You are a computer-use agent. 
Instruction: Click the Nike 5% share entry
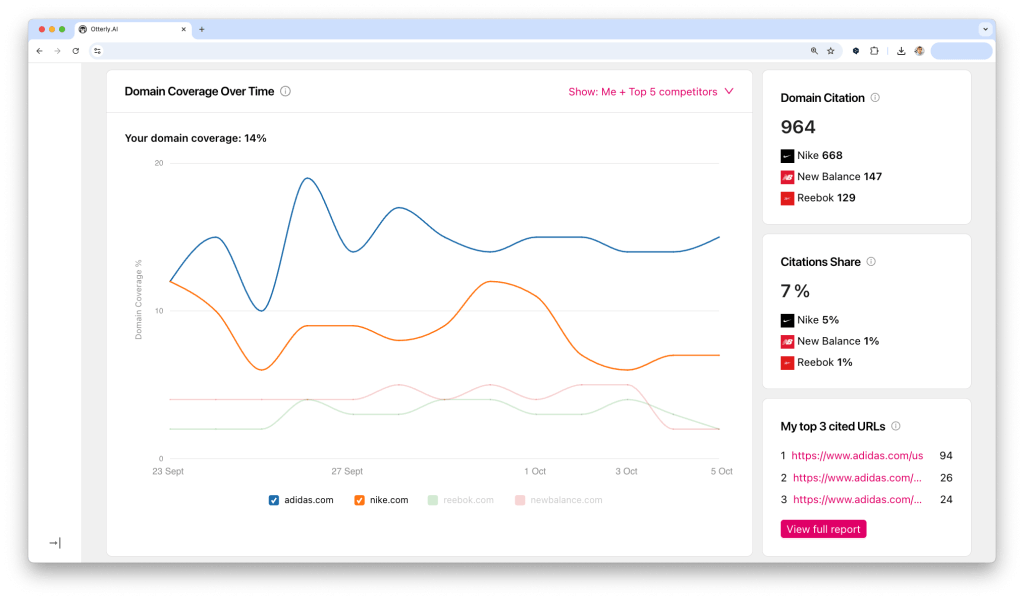pos(810,321)
